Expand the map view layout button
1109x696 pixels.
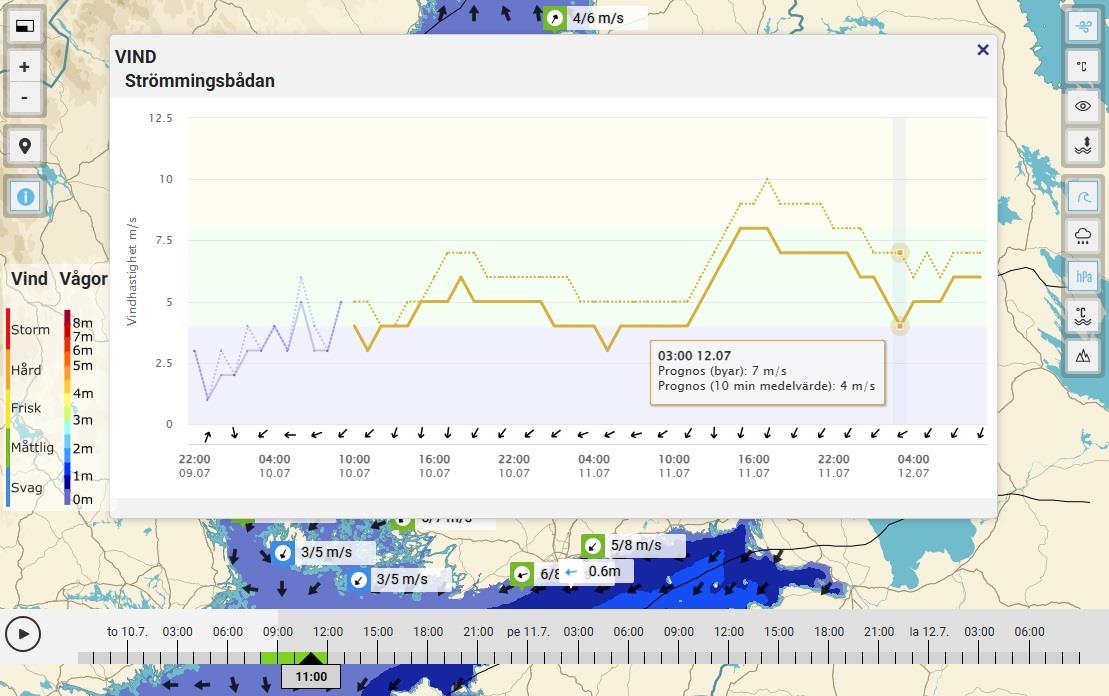tap(25, 27)
